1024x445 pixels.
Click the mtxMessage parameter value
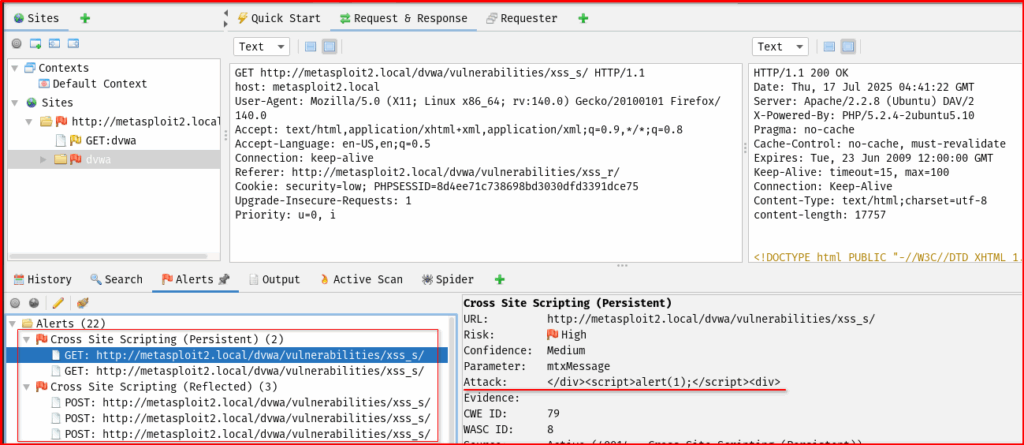click(578, 366)
